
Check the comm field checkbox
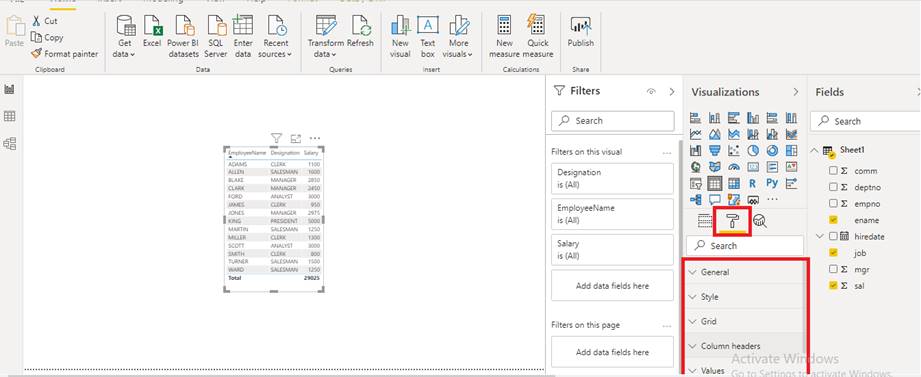tap(833, 171)
